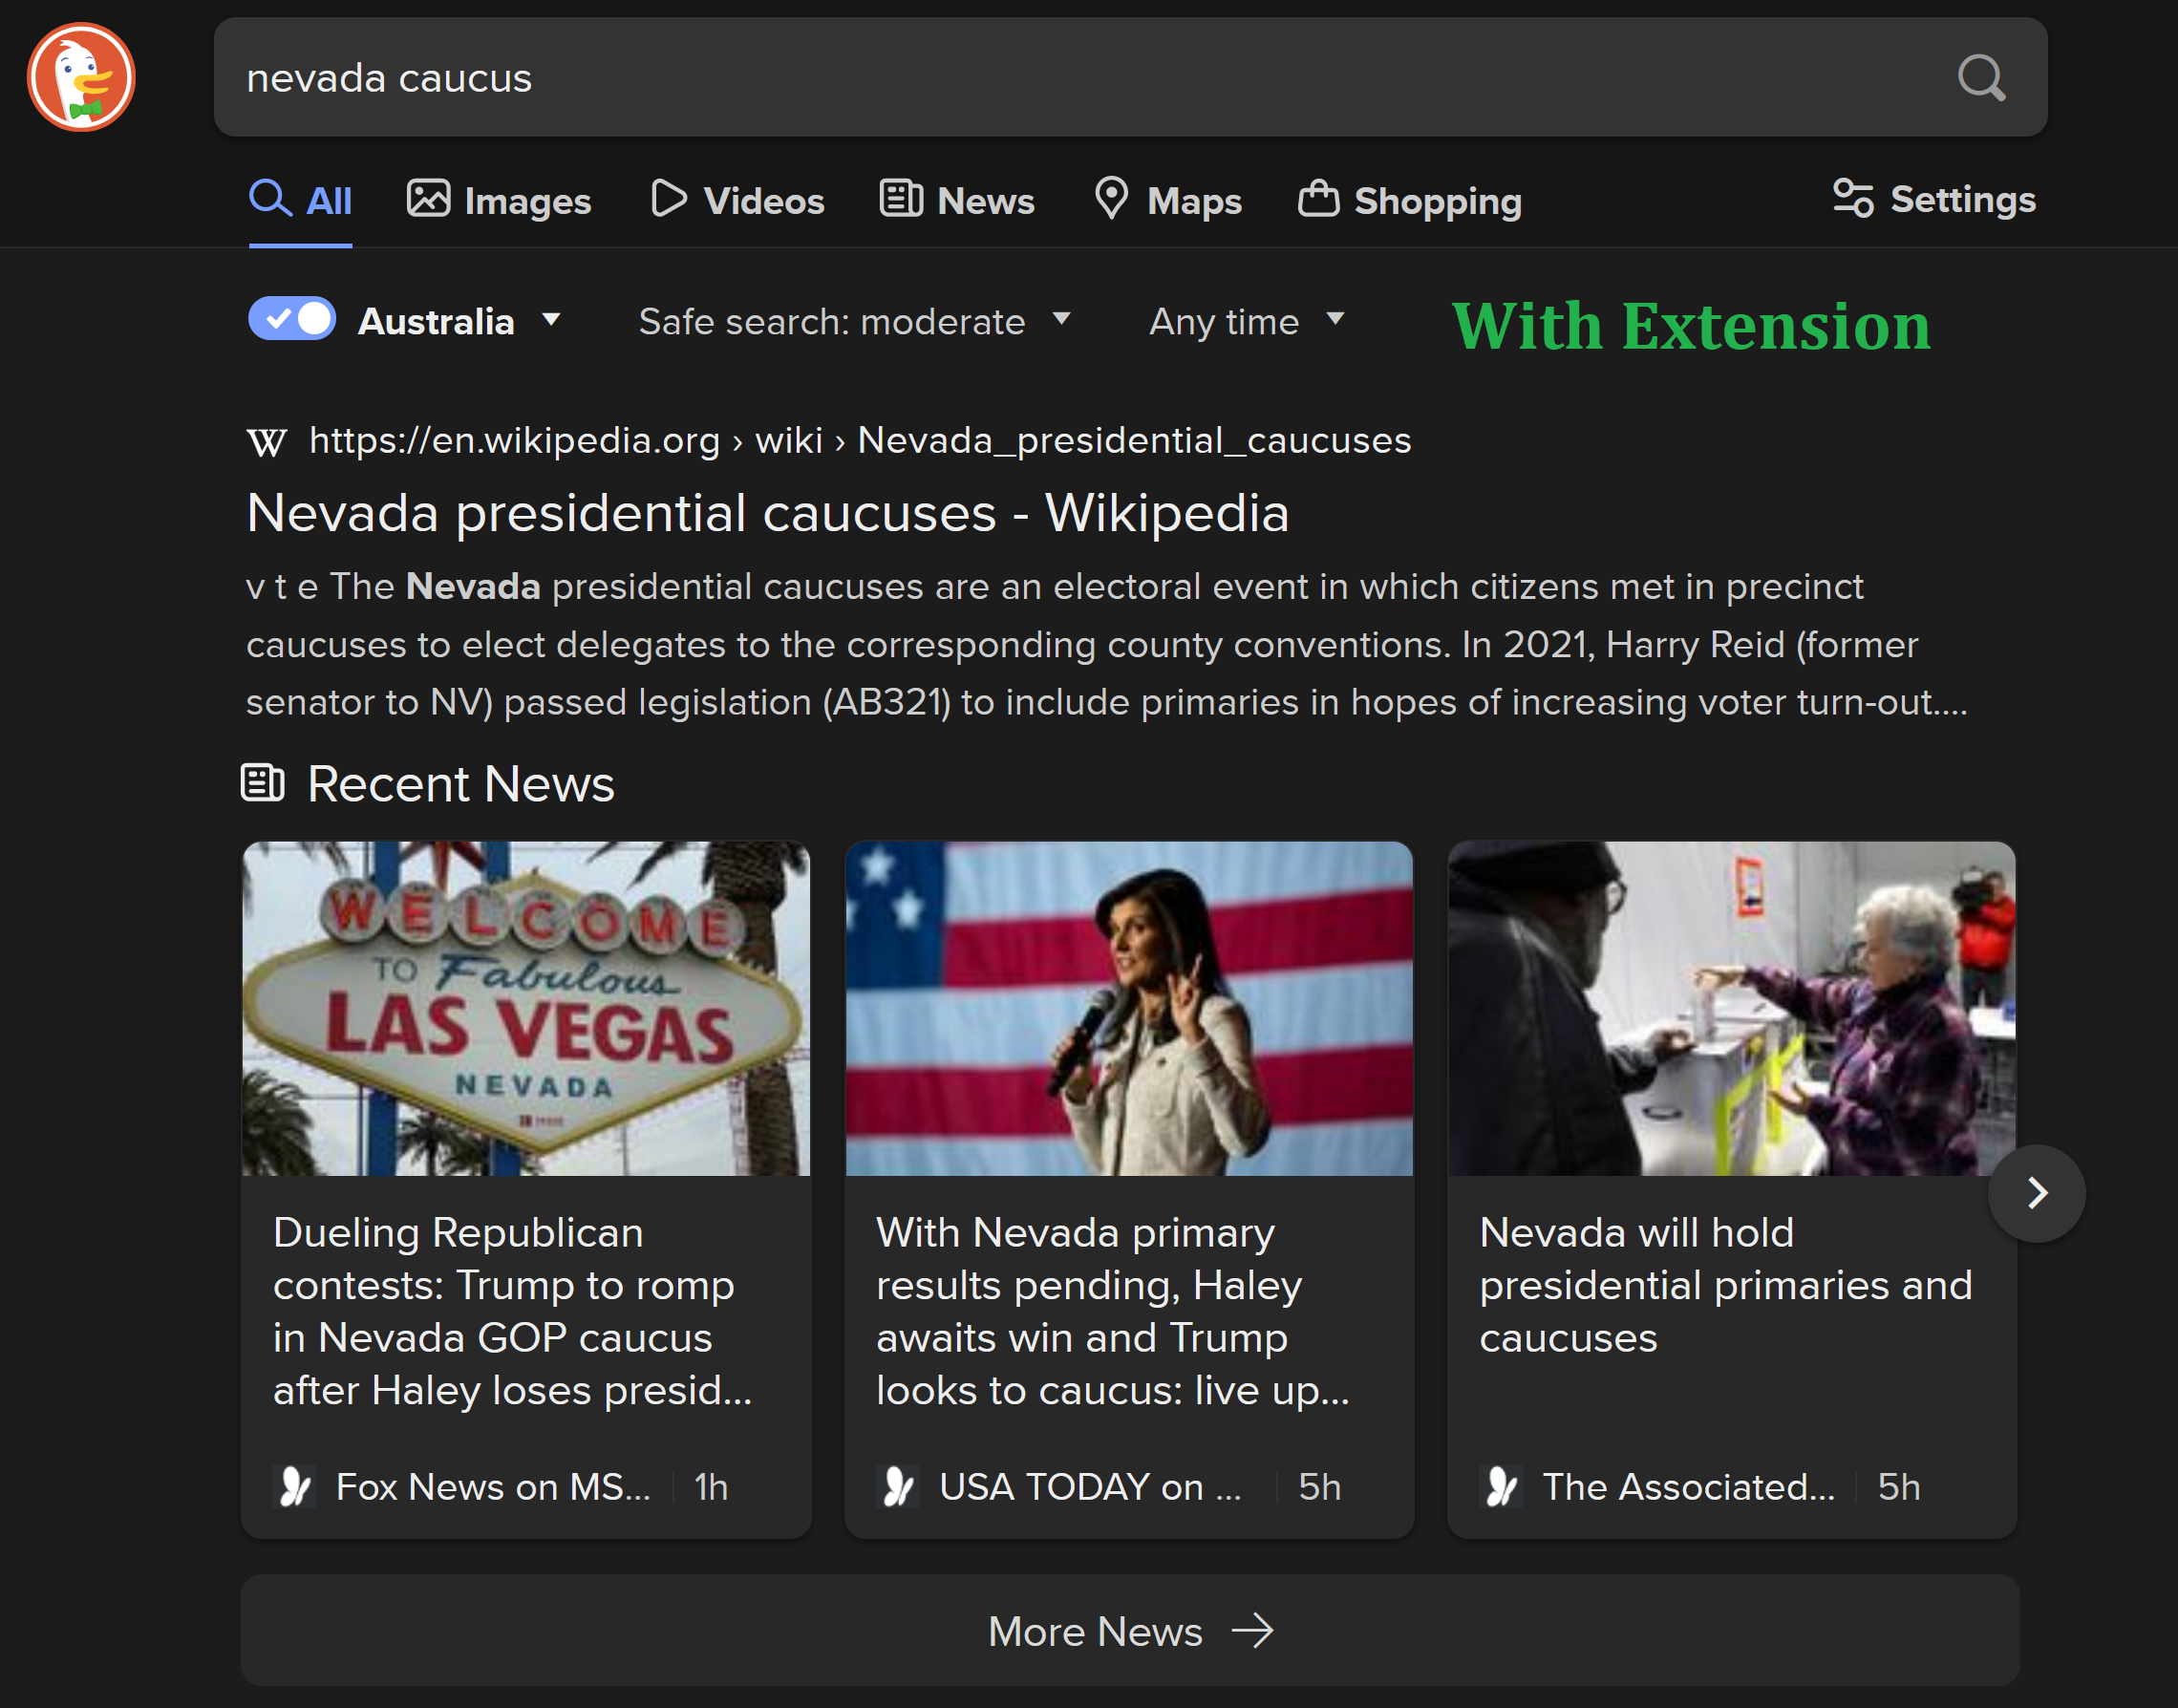Click the DuckDuckGo logo
Image resolution: width=2178 pixels, height=1708 pixels.
coord(81,77)
